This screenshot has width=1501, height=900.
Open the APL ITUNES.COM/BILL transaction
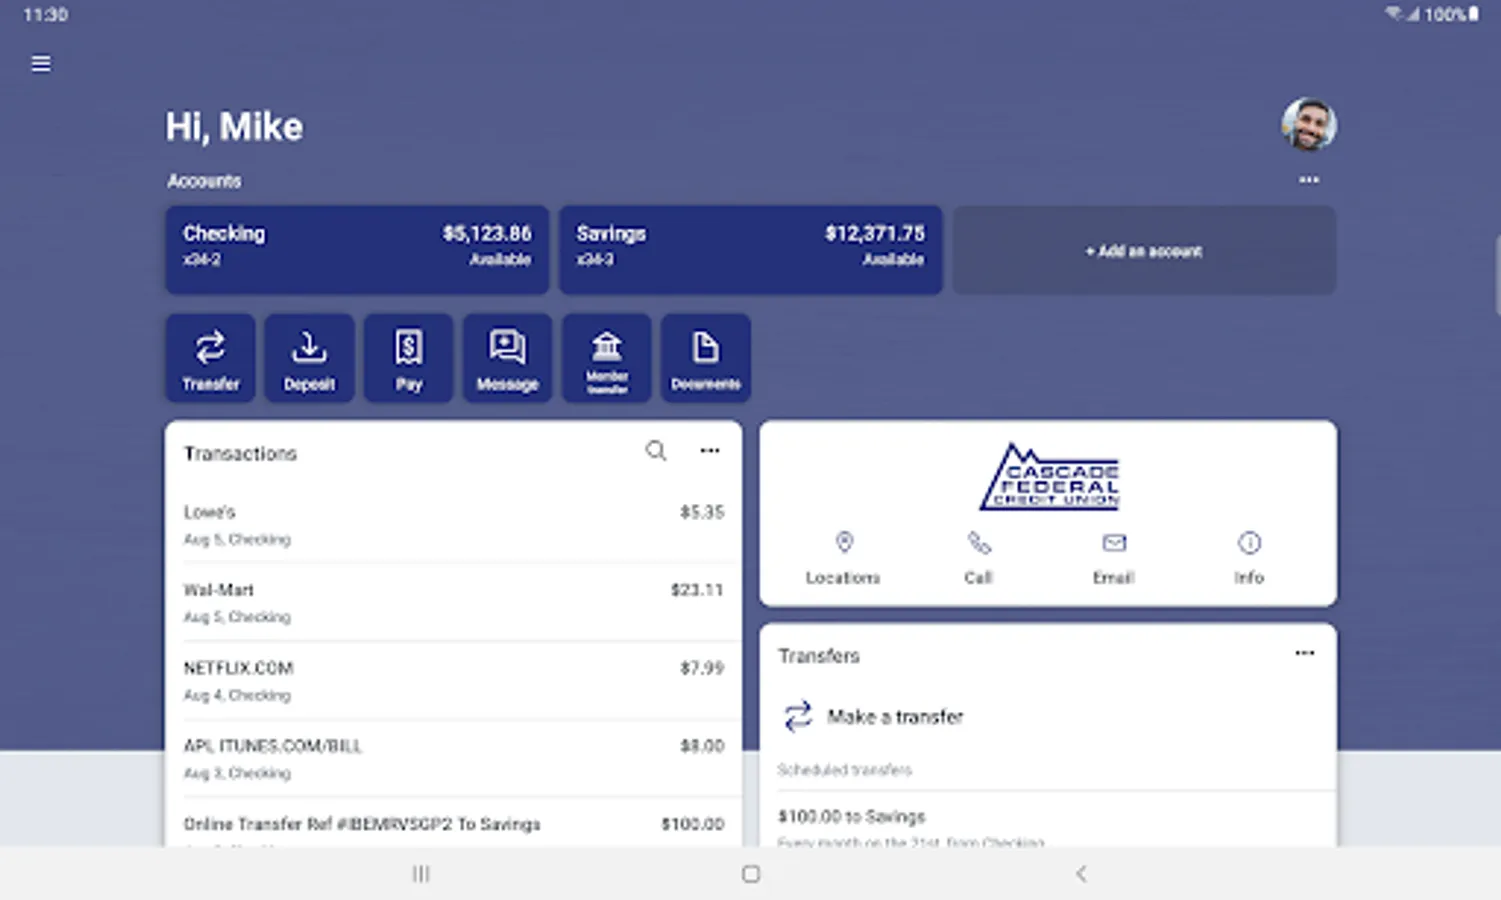(x=454, y=758)
